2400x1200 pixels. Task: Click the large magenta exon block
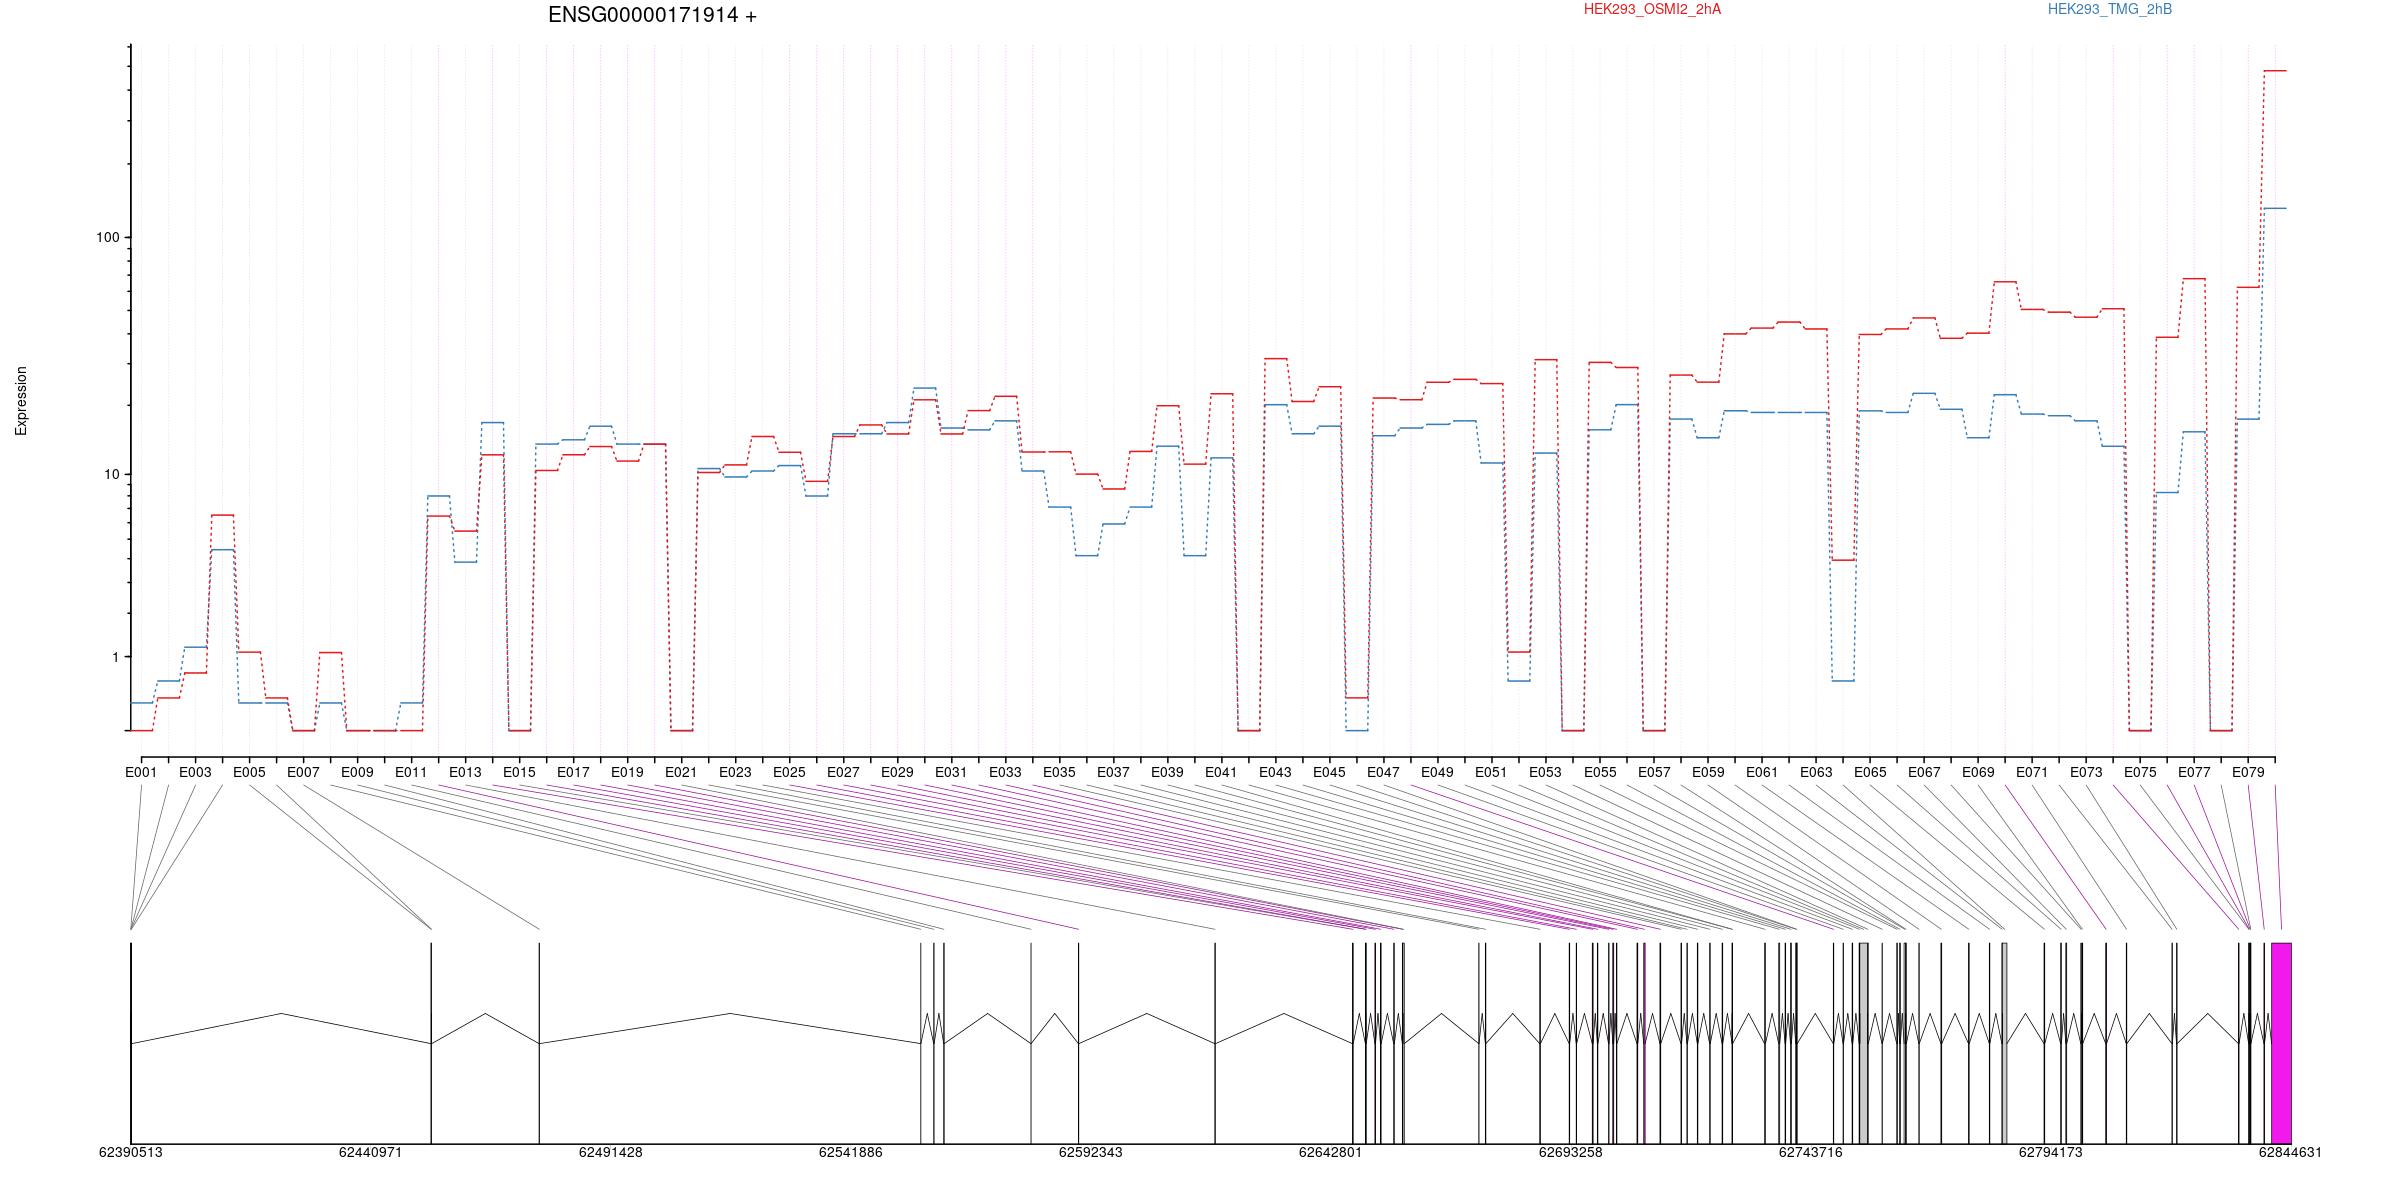(x=2281, y=1043)
